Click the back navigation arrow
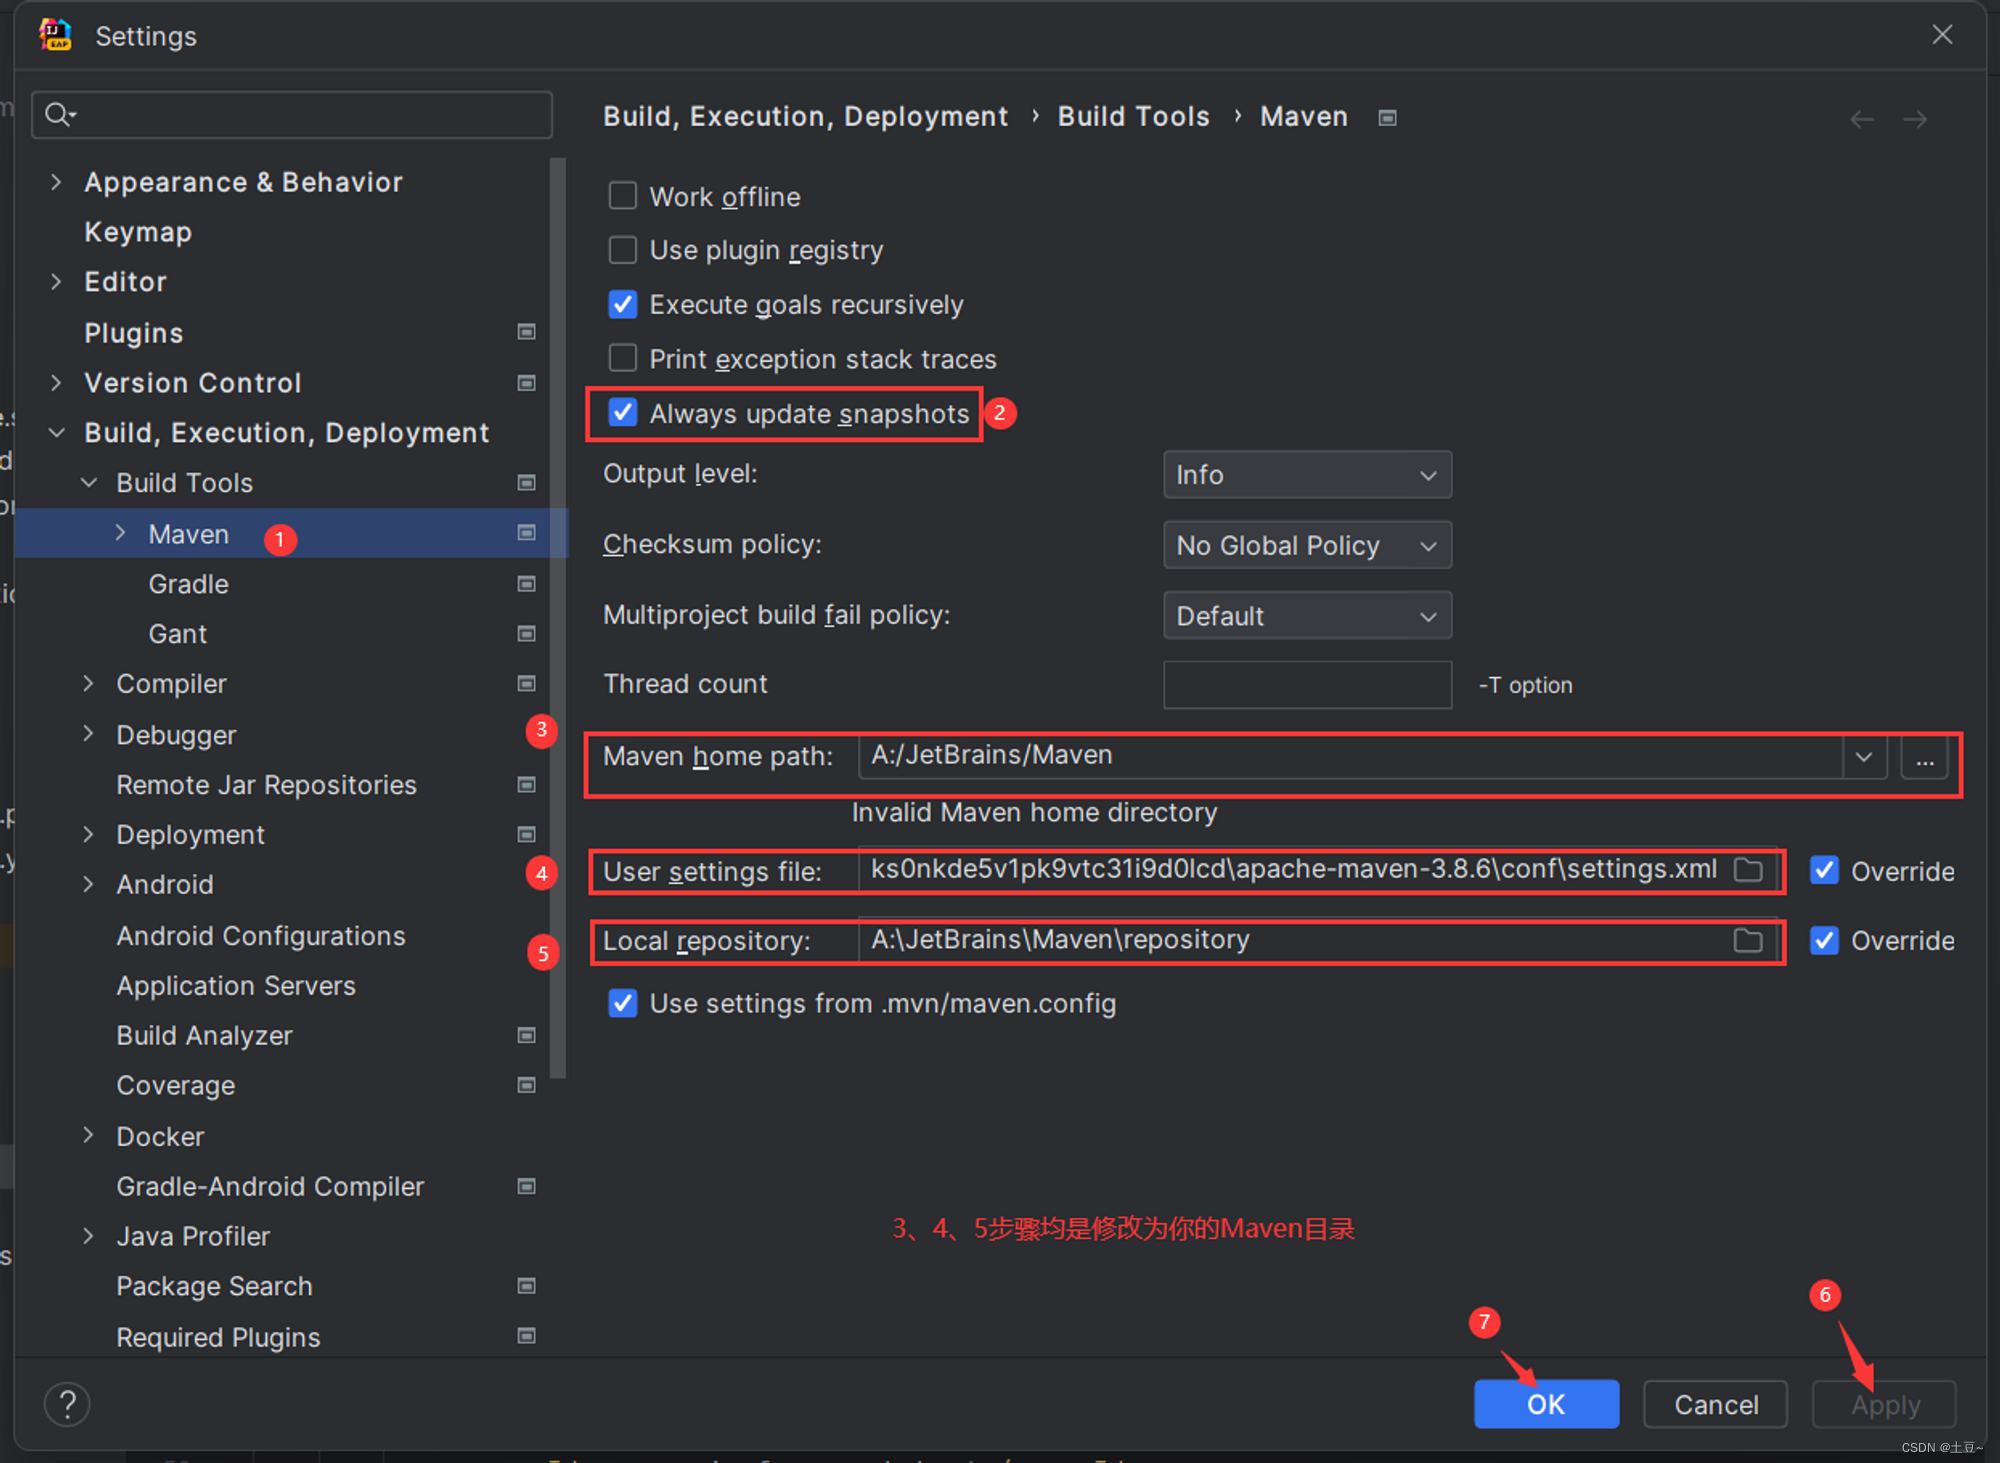The width and height of the screenshot is (2000, 1463). coord(1862,119)
